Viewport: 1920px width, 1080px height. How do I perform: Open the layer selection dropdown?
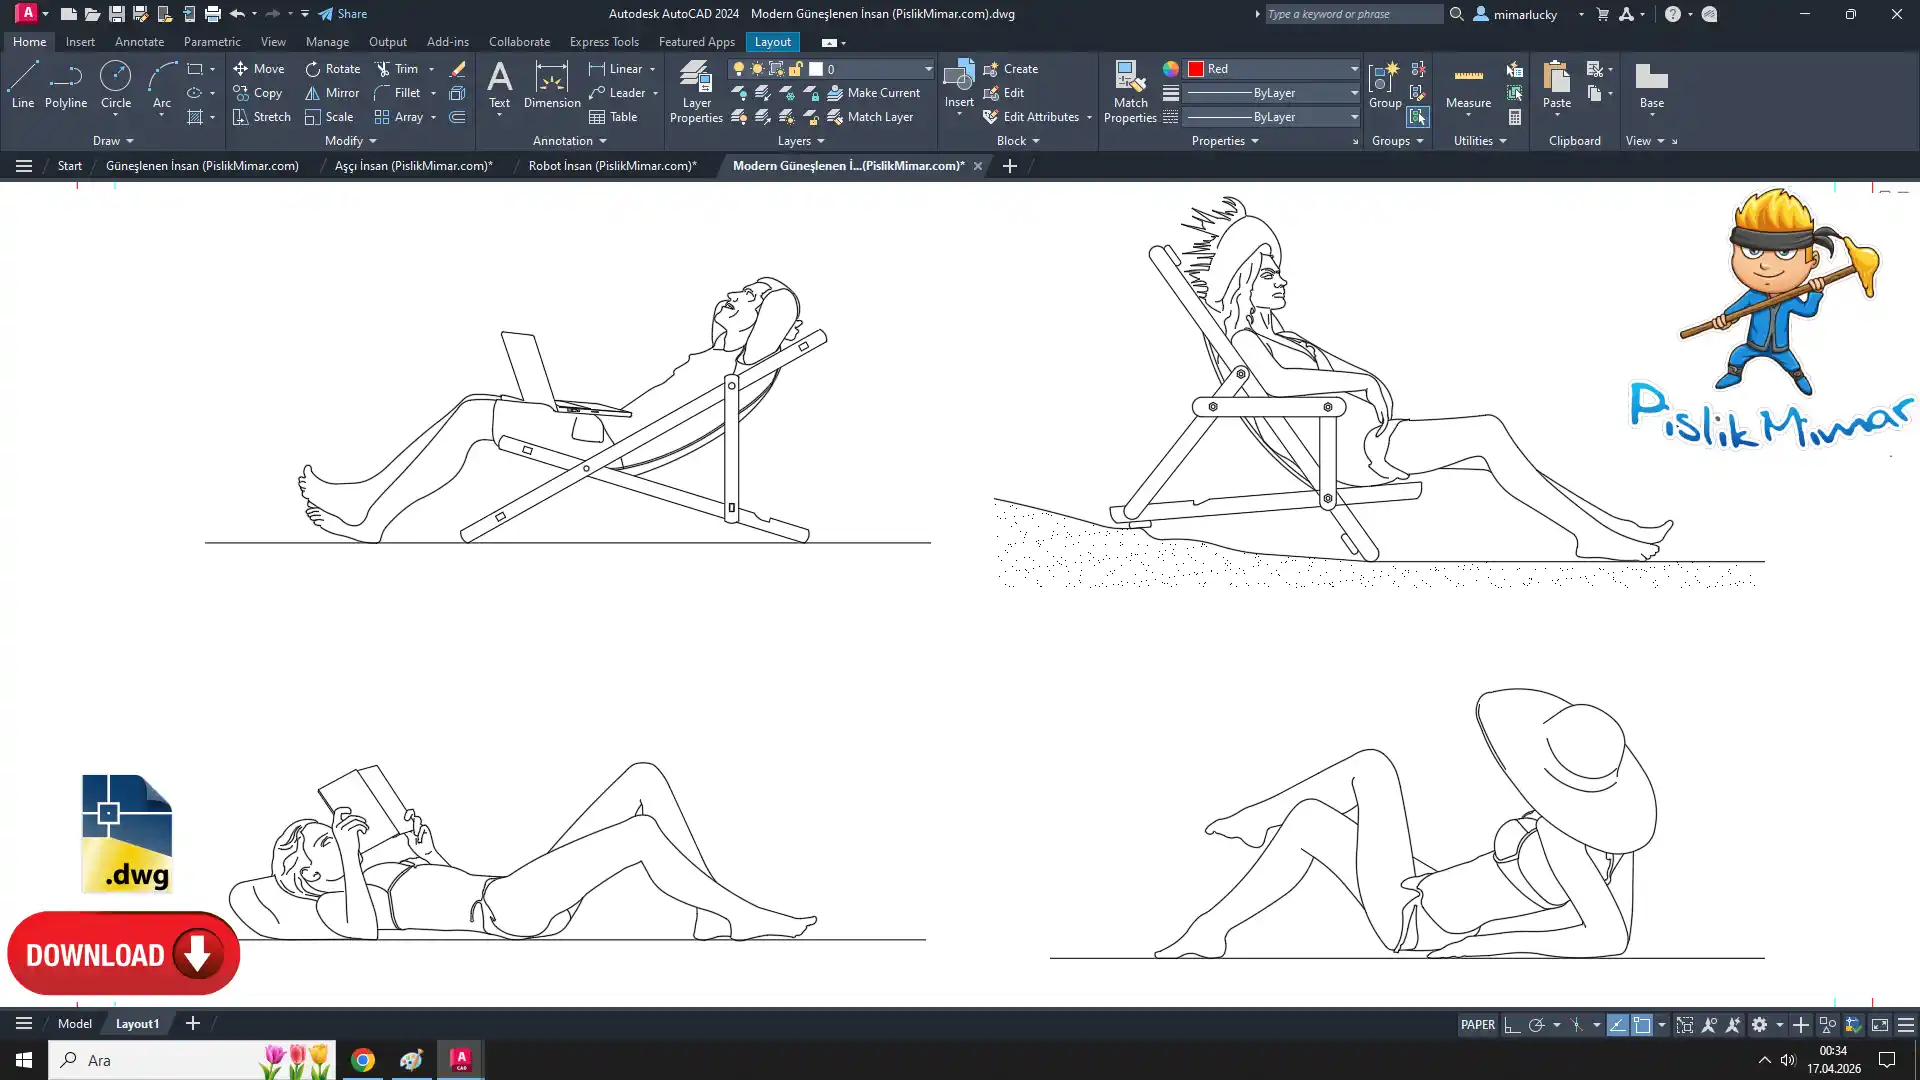pyautogui.click(x=927, y=69)
